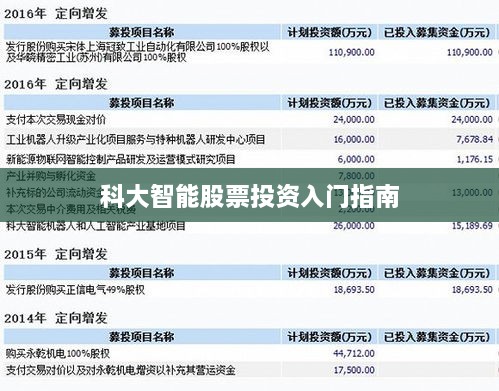Select the 科大智能机器人和人工智能产业基地项目 row name

(x=95, y=226)
